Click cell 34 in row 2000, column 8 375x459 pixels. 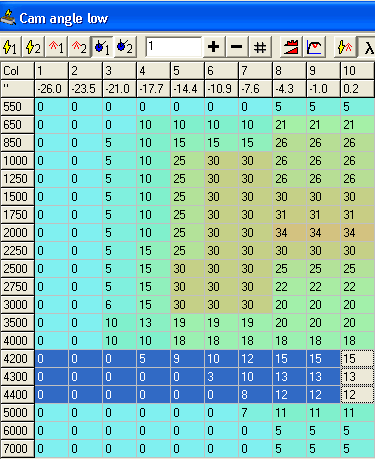(290, 233)
